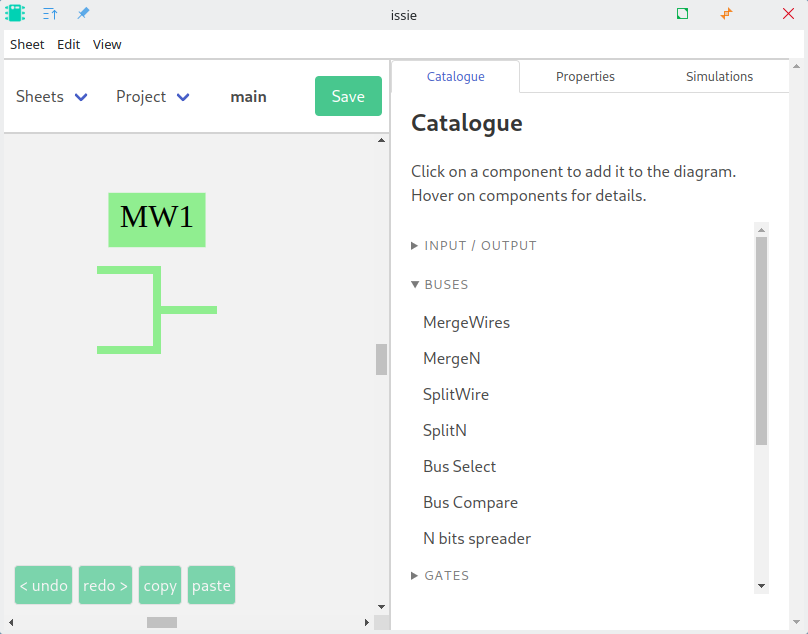Expand the GATES section
The height and width of the screenshot is (634, 808).
point(446,576)
